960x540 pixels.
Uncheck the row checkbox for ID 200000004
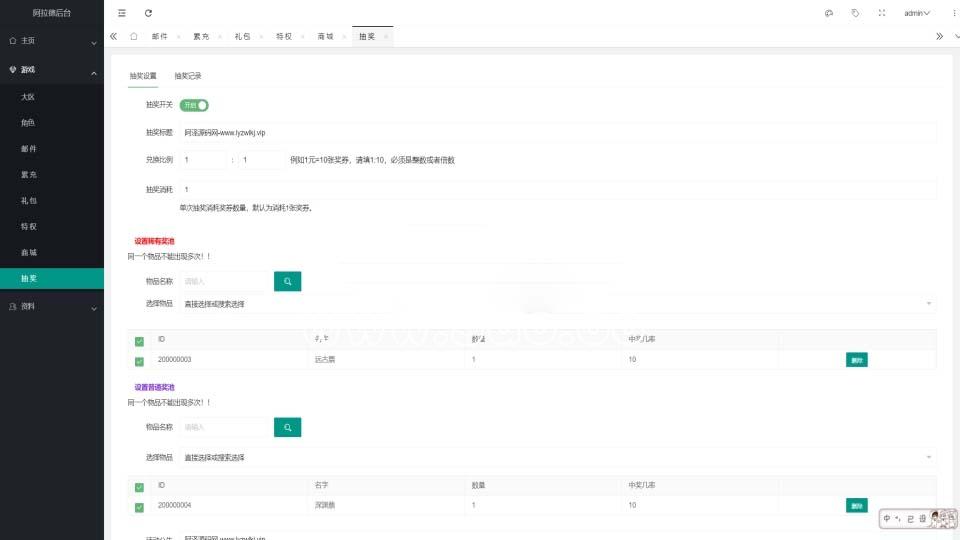[x=139, y=506]
